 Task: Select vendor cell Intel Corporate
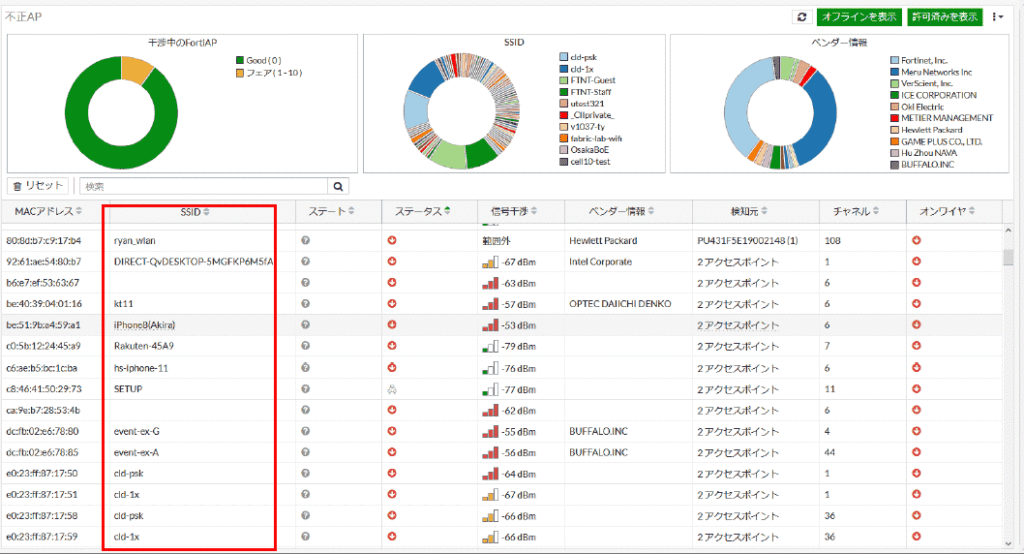(x=600, y=261)
